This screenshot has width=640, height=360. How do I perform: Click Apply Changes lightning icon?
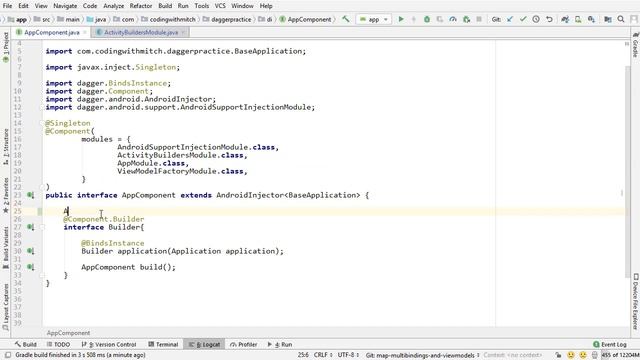pos(413,19)
